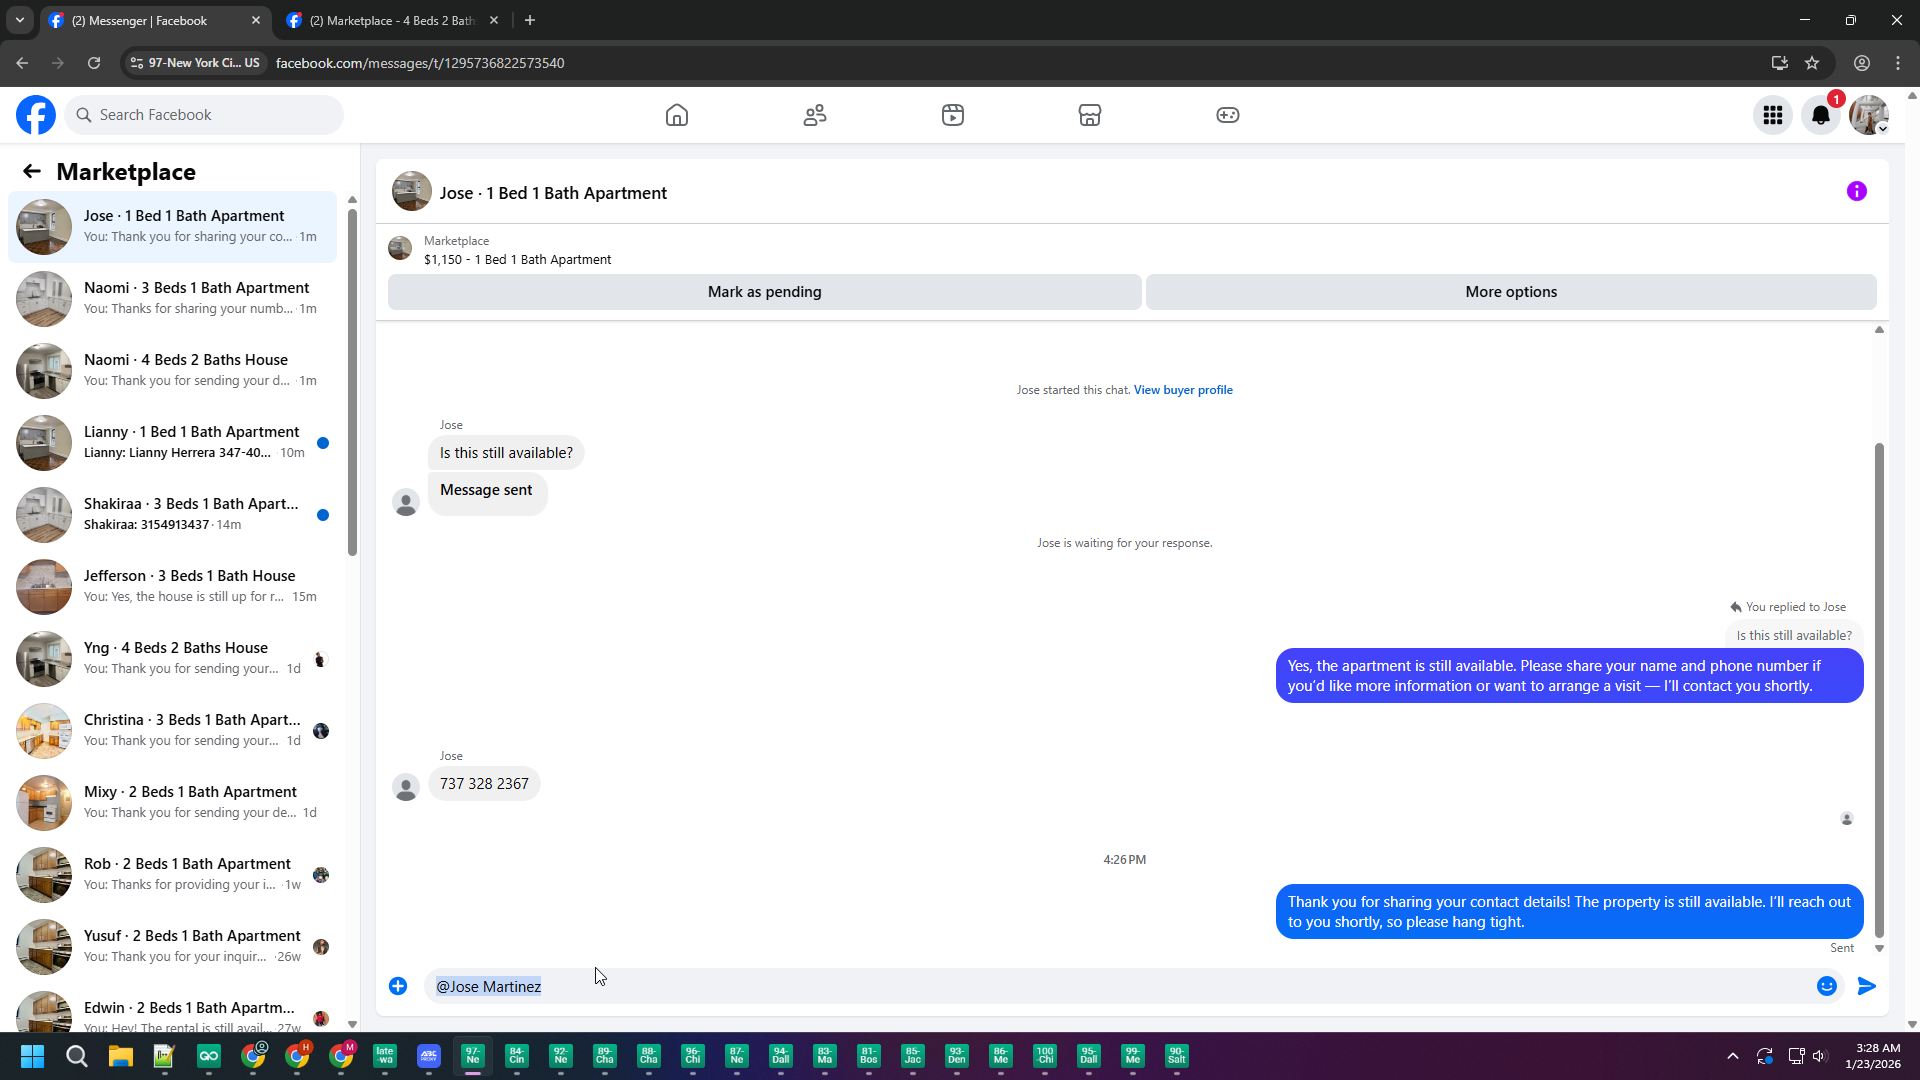Send the message with arrow icon
The height and width of the screenshot is (1080, 1920).
point(1867,987)
